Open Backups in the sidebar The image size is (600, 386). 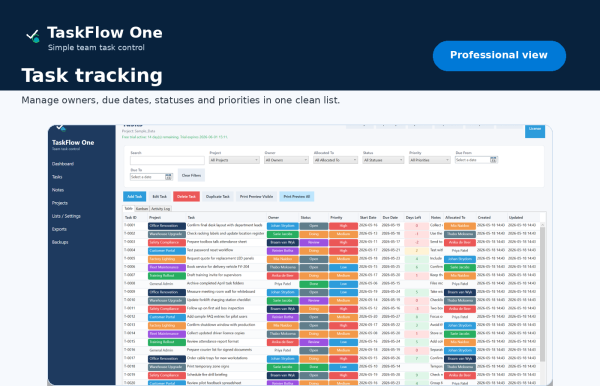click(x=60, y=242)
